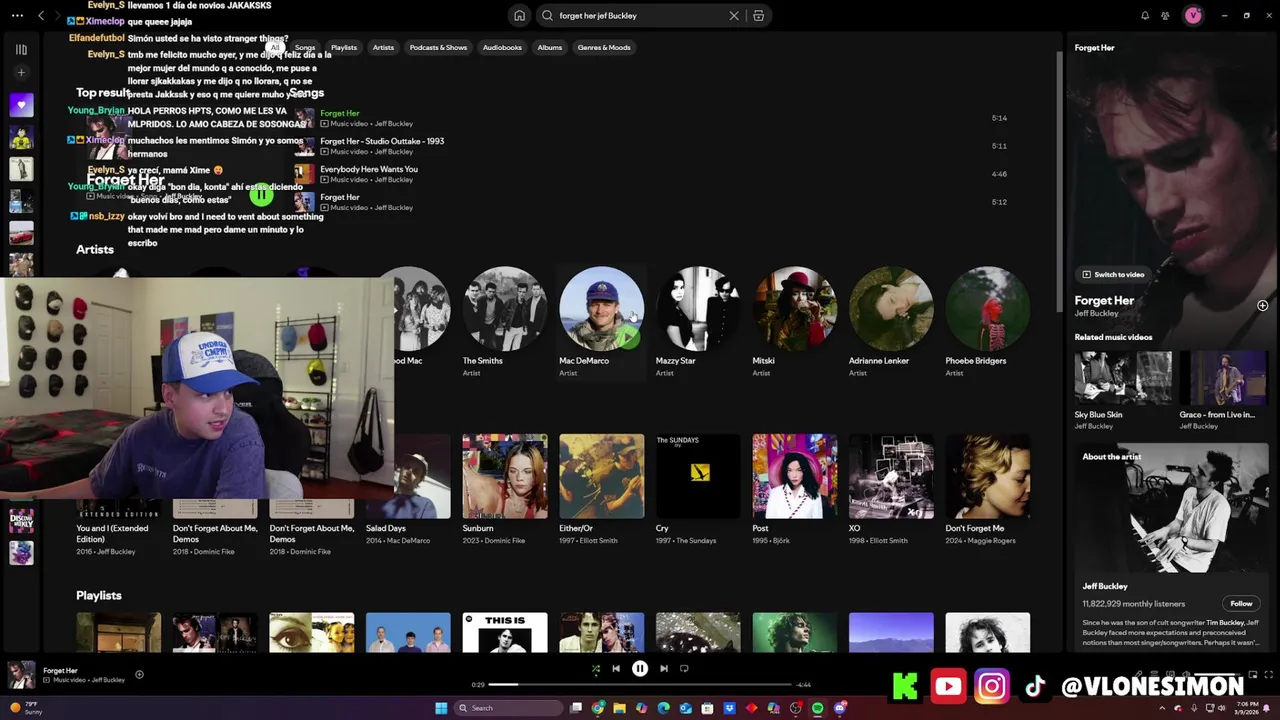Open the This Is playlist cover
The image size is (1280, 720).
coord(505,632)
